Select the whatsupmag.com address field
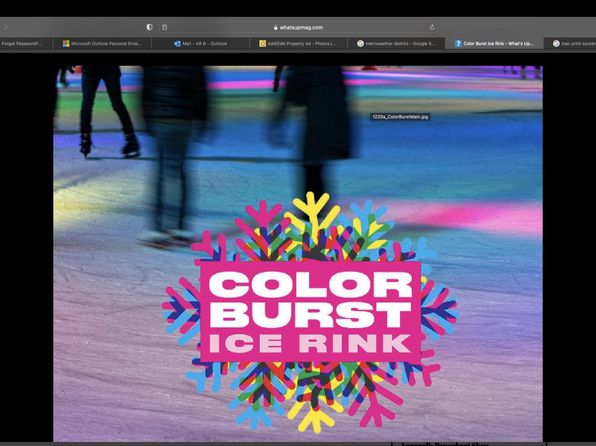Image resolution: width=596 pixels, height=446 pixels. (x=298, y=27)
